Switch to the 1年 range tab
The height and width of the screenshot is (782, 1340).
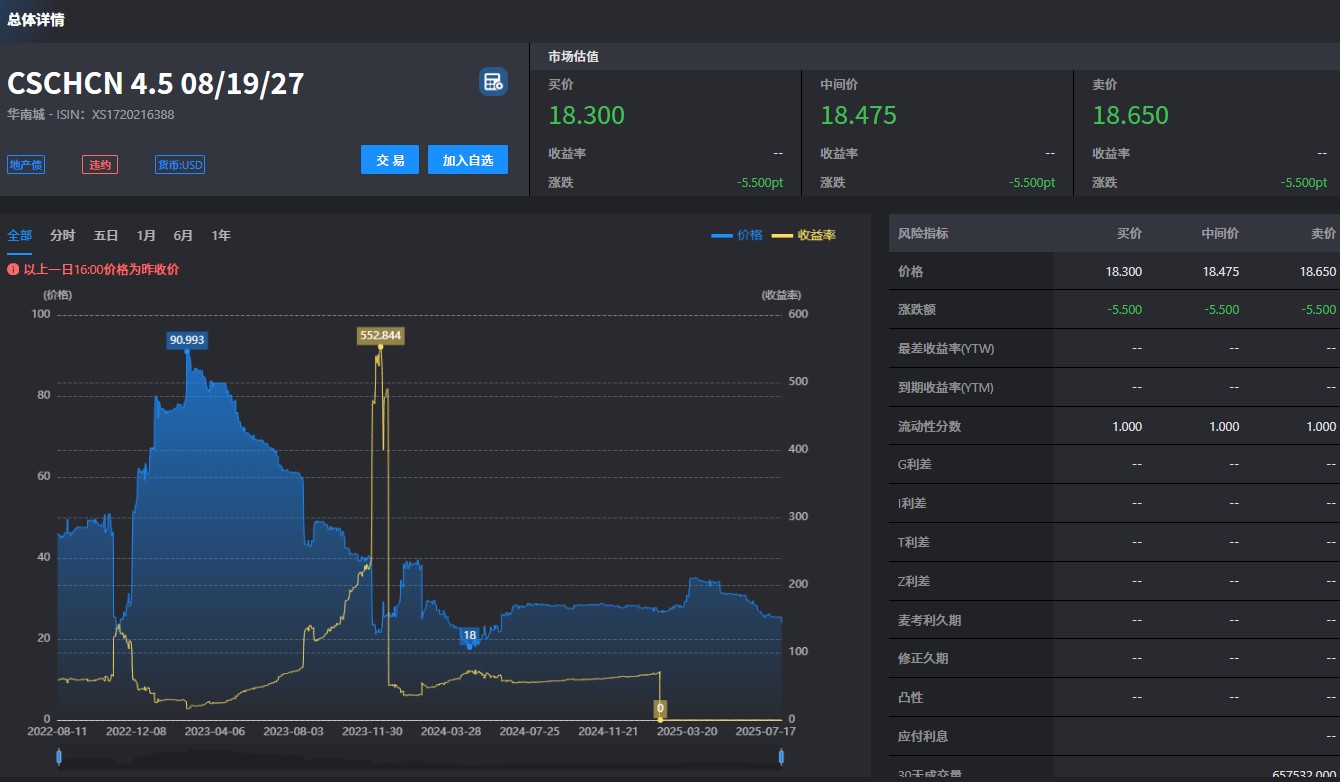(221, 235)
